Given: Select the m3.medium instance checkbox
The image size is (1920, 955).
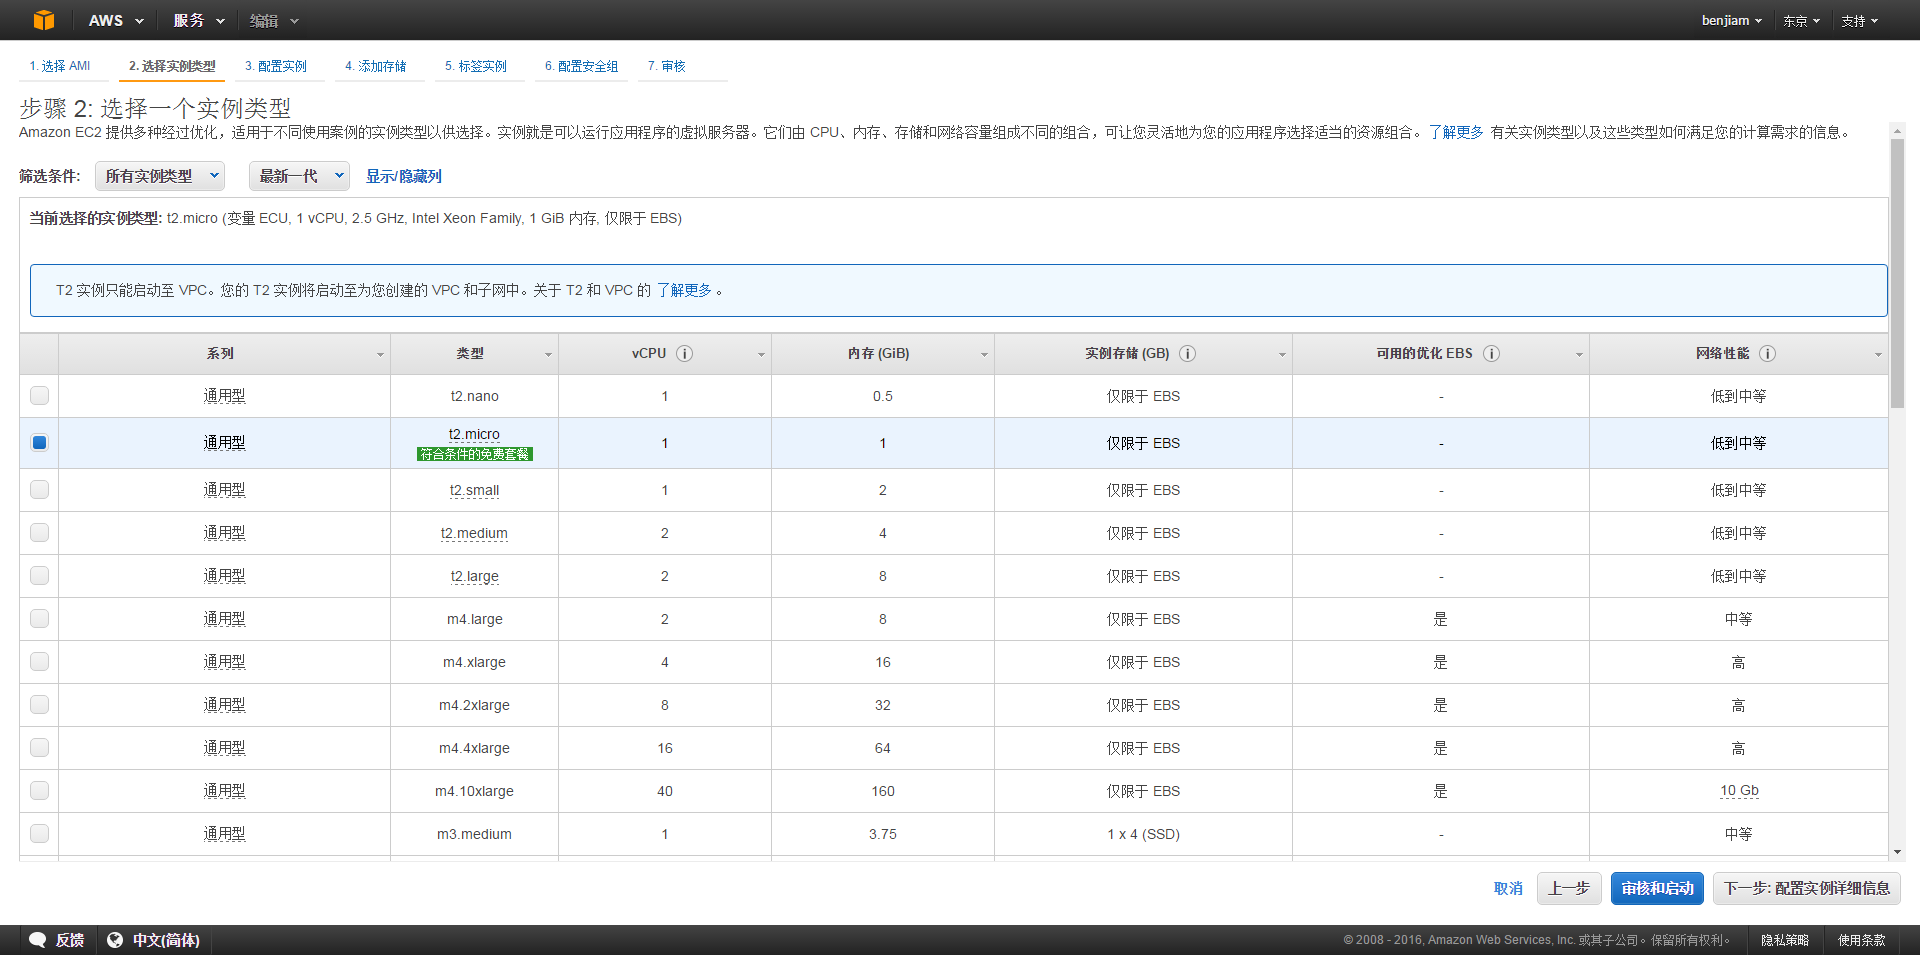Looking at the screenshot, I should 39,833.
